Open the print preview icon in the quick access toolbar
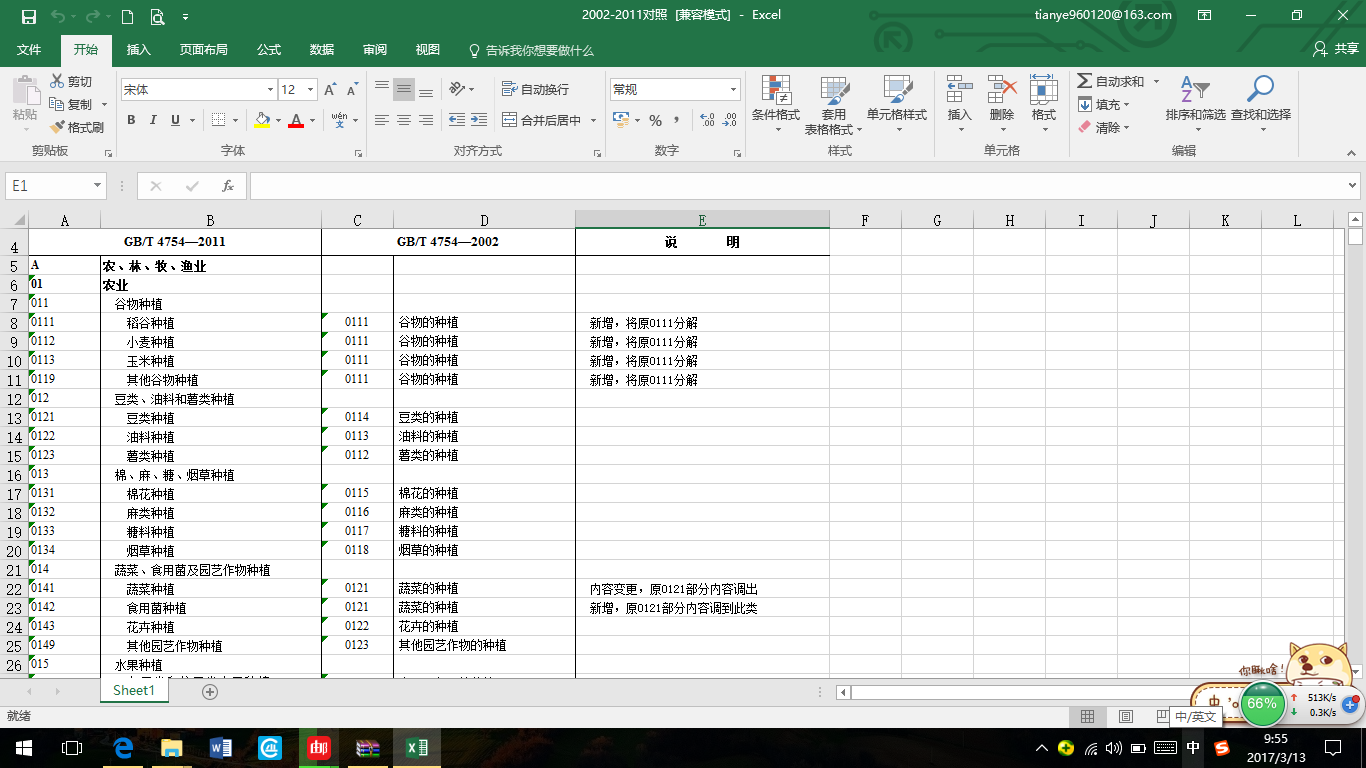Screen dimensions: 1366x768 [157, 16]
